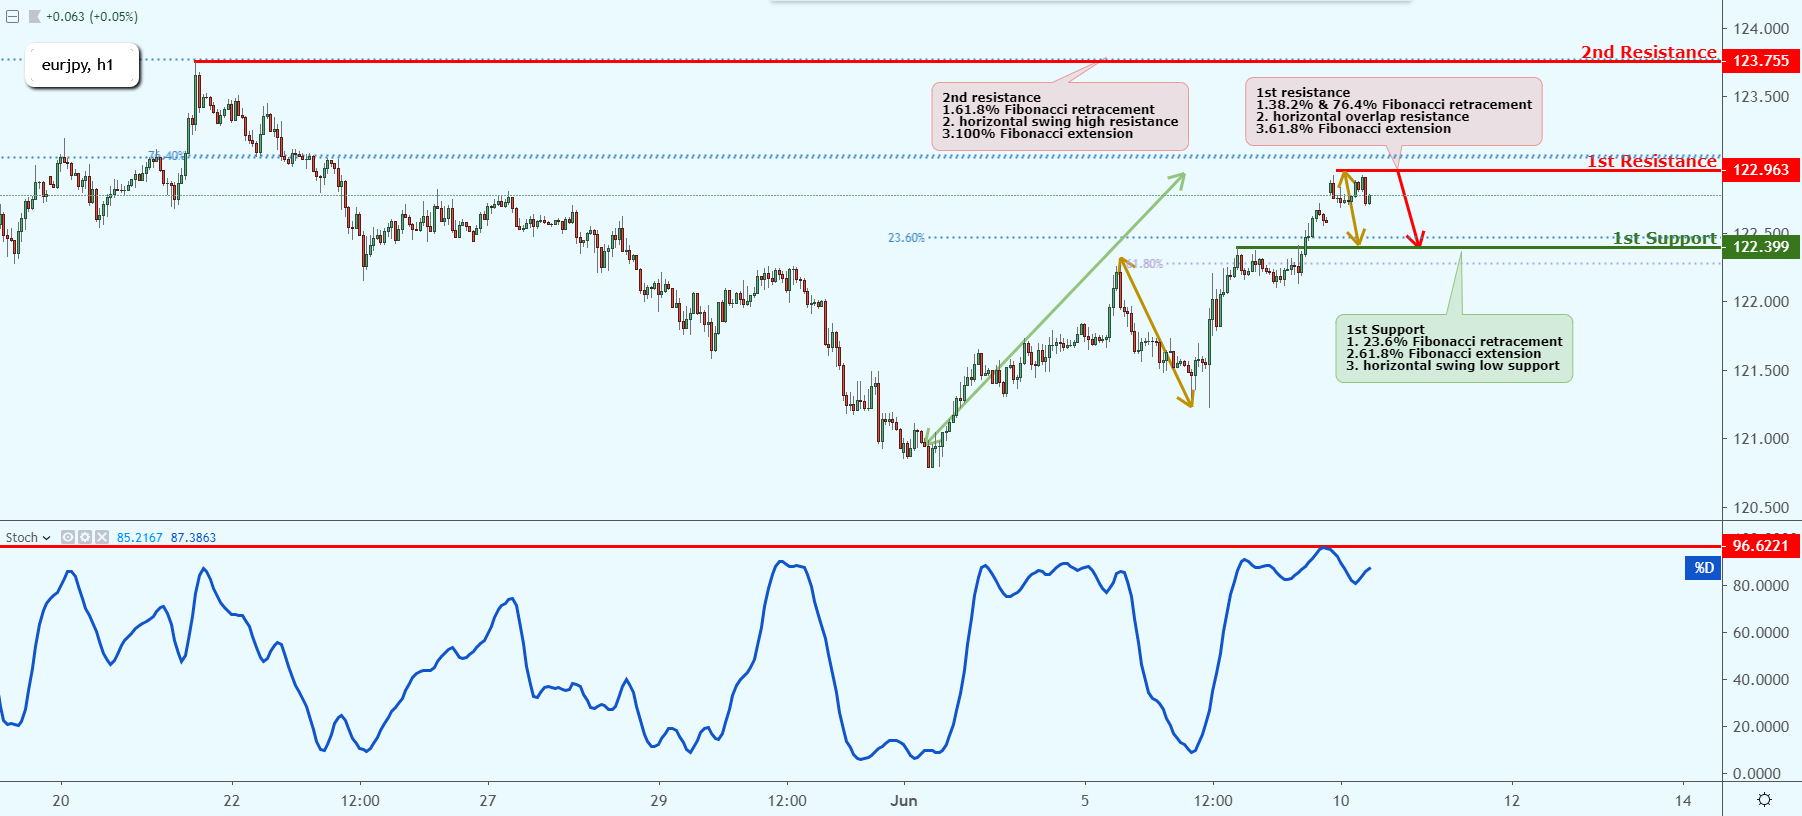This screenshot has height=816, width=1802.
Task: Select the 96.6221 stochastic level label
Action: tap(1761, 546)
